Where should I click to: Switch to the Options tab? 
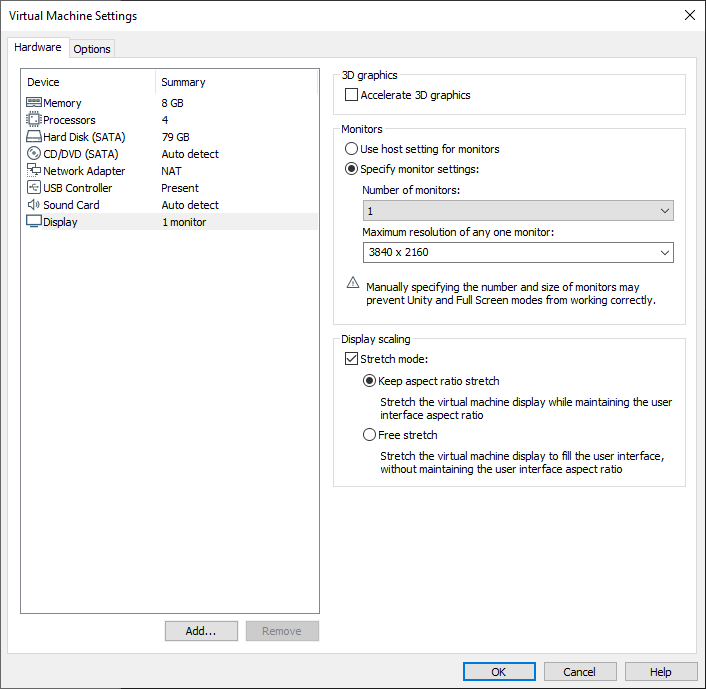coord(92,49)
